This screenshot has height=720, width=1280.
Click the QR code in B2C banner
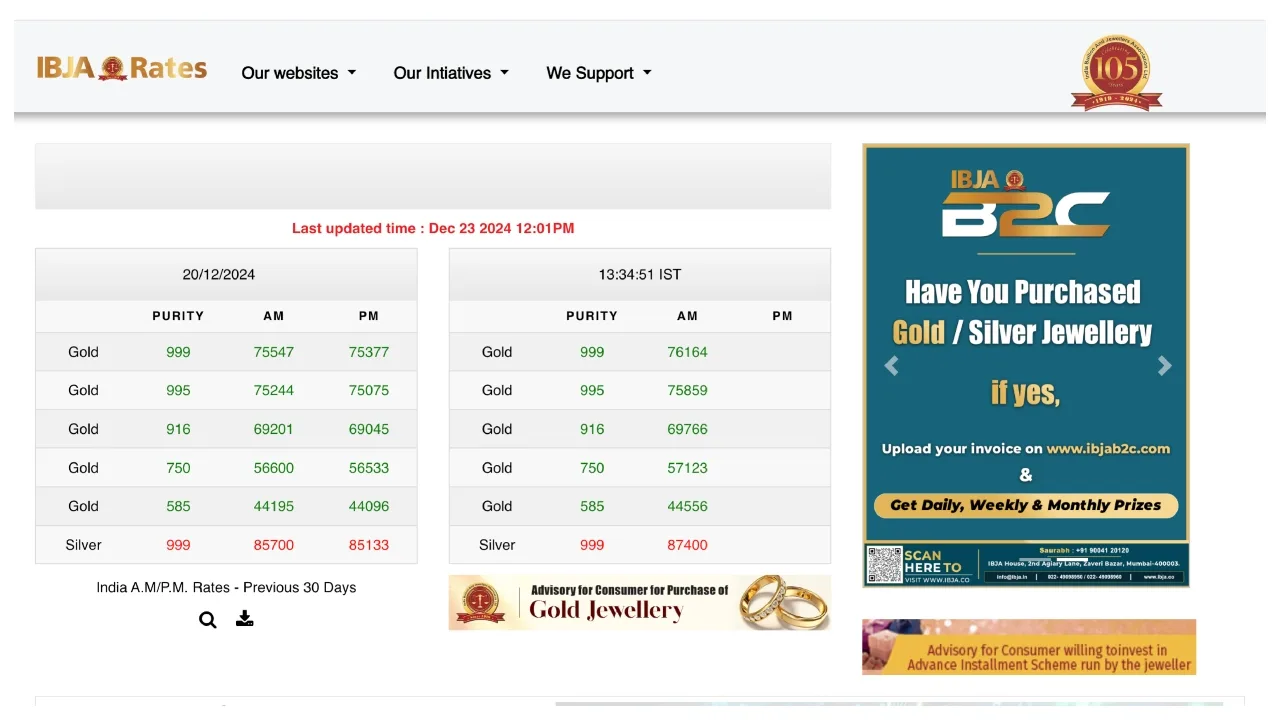coord(884,565)
